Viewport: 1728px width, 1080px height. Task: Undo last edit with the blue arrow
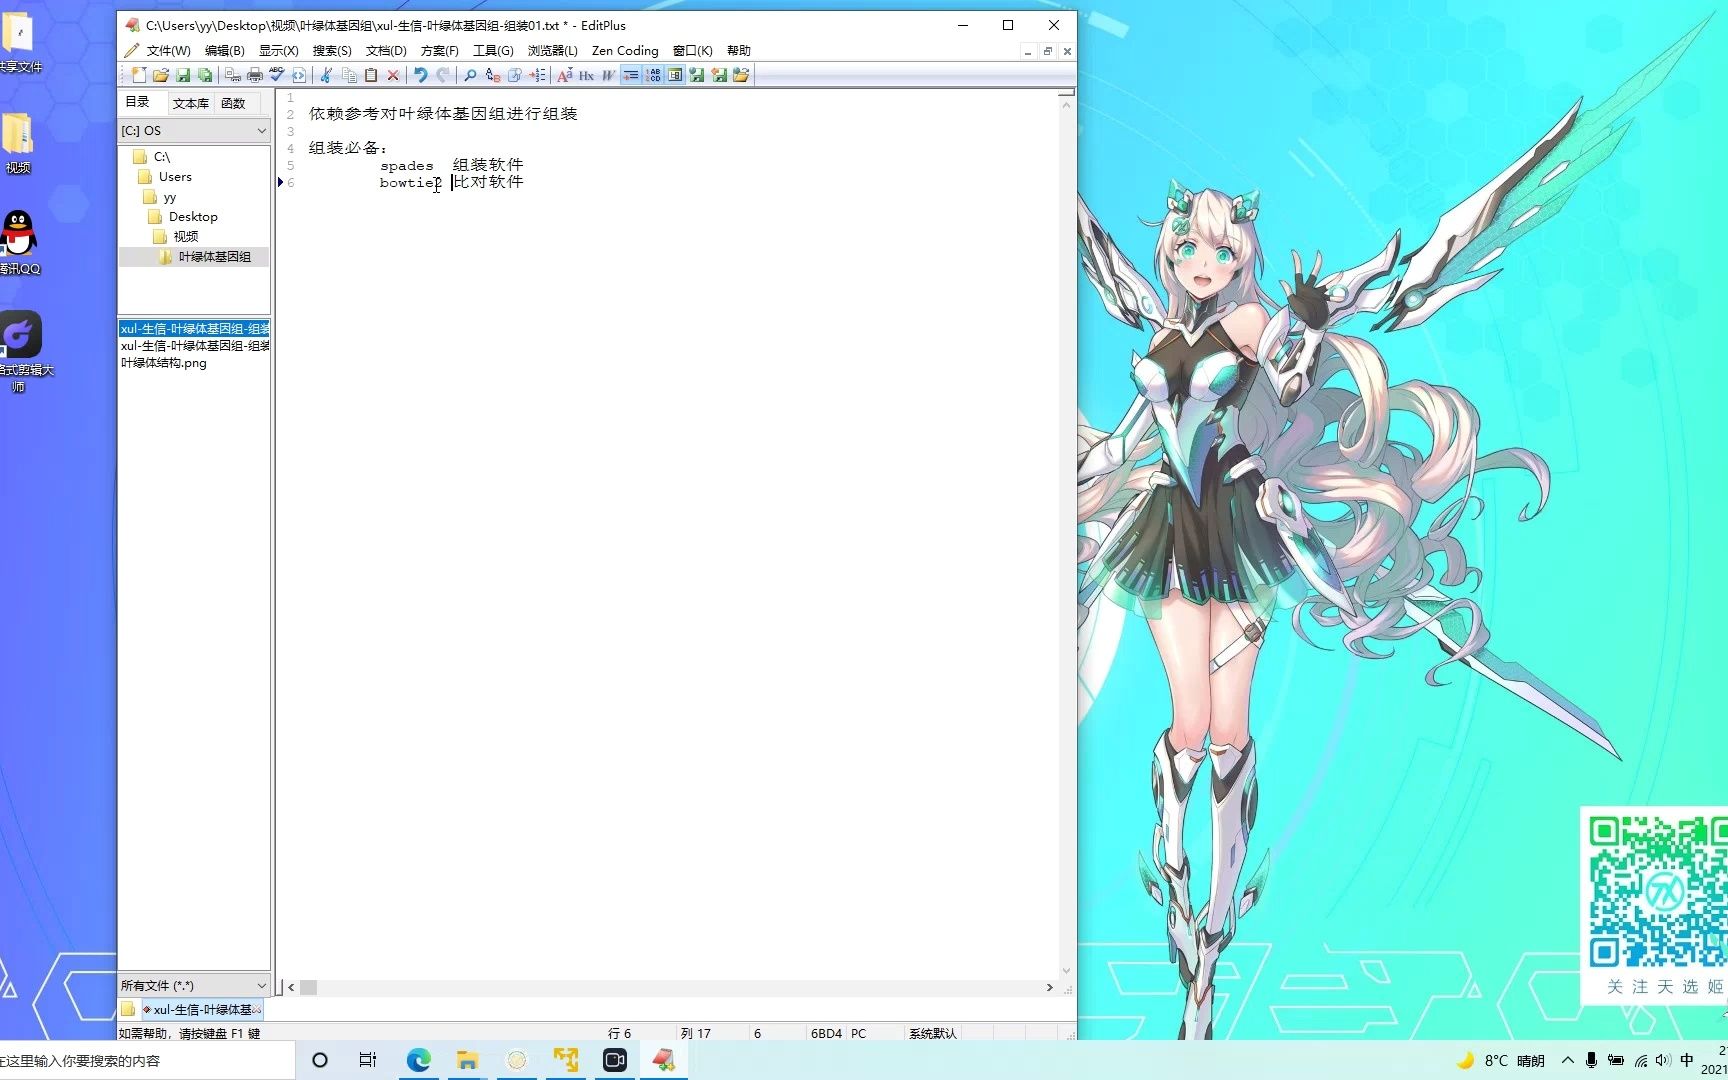[421, 75]
